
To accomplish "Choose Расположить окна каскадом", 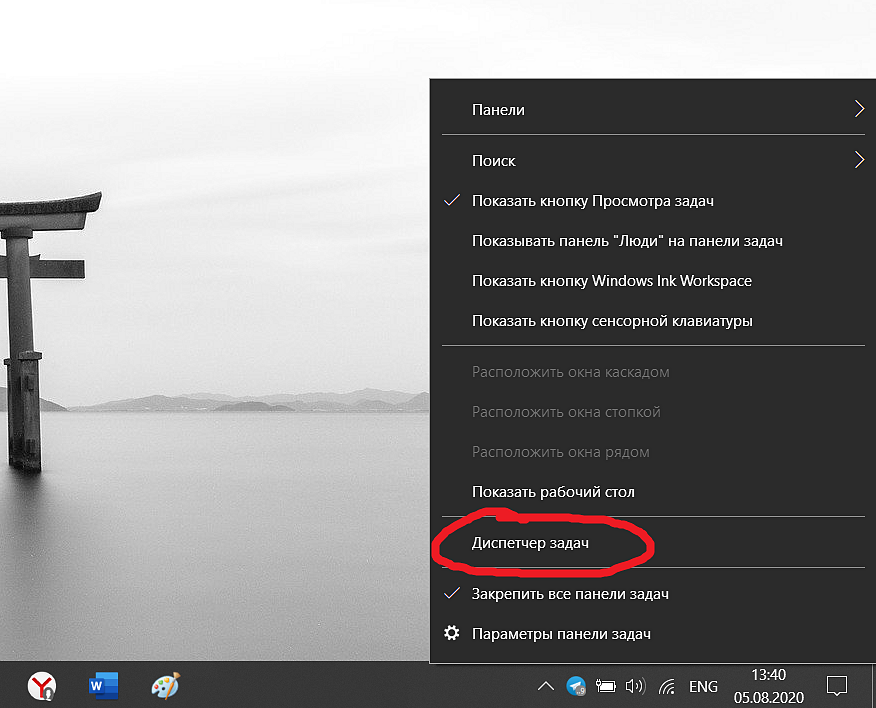I will tap(653, 372).
